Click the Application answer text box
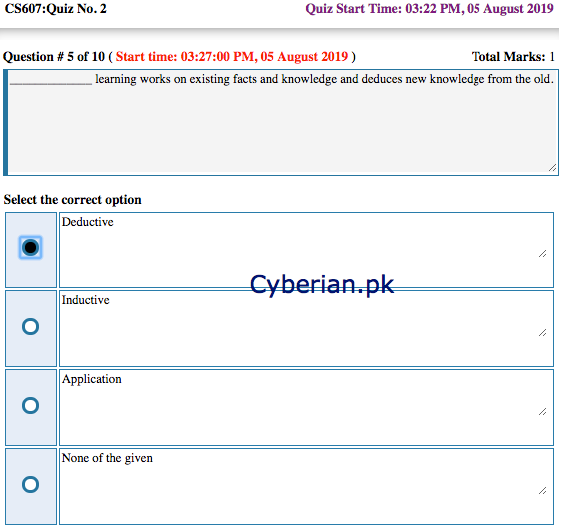 click(306, 407)
